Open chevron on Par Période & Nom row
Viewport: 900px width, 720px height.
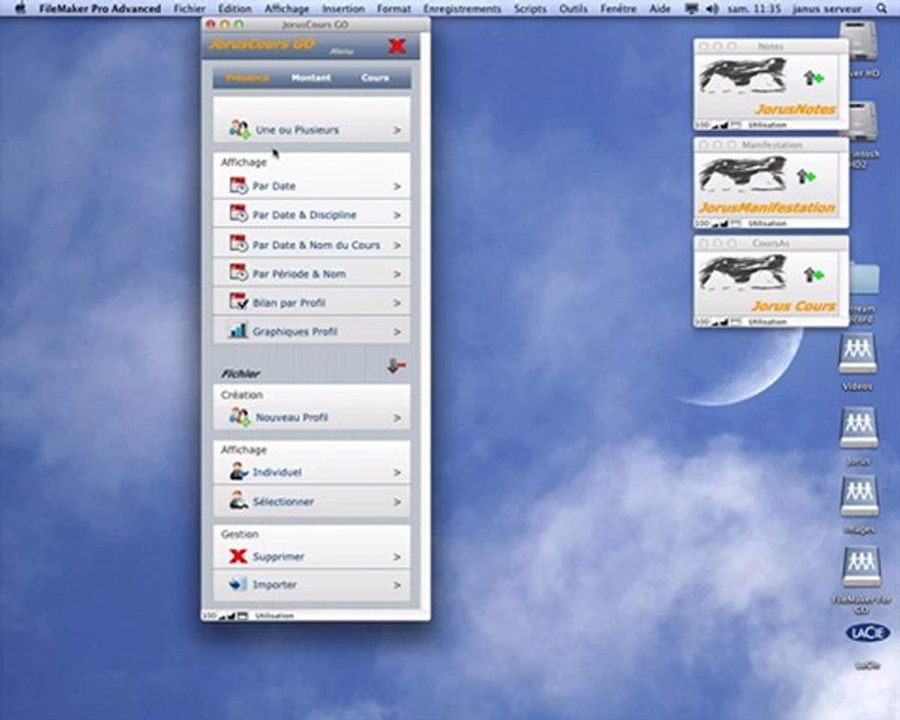tap(397, 274)
